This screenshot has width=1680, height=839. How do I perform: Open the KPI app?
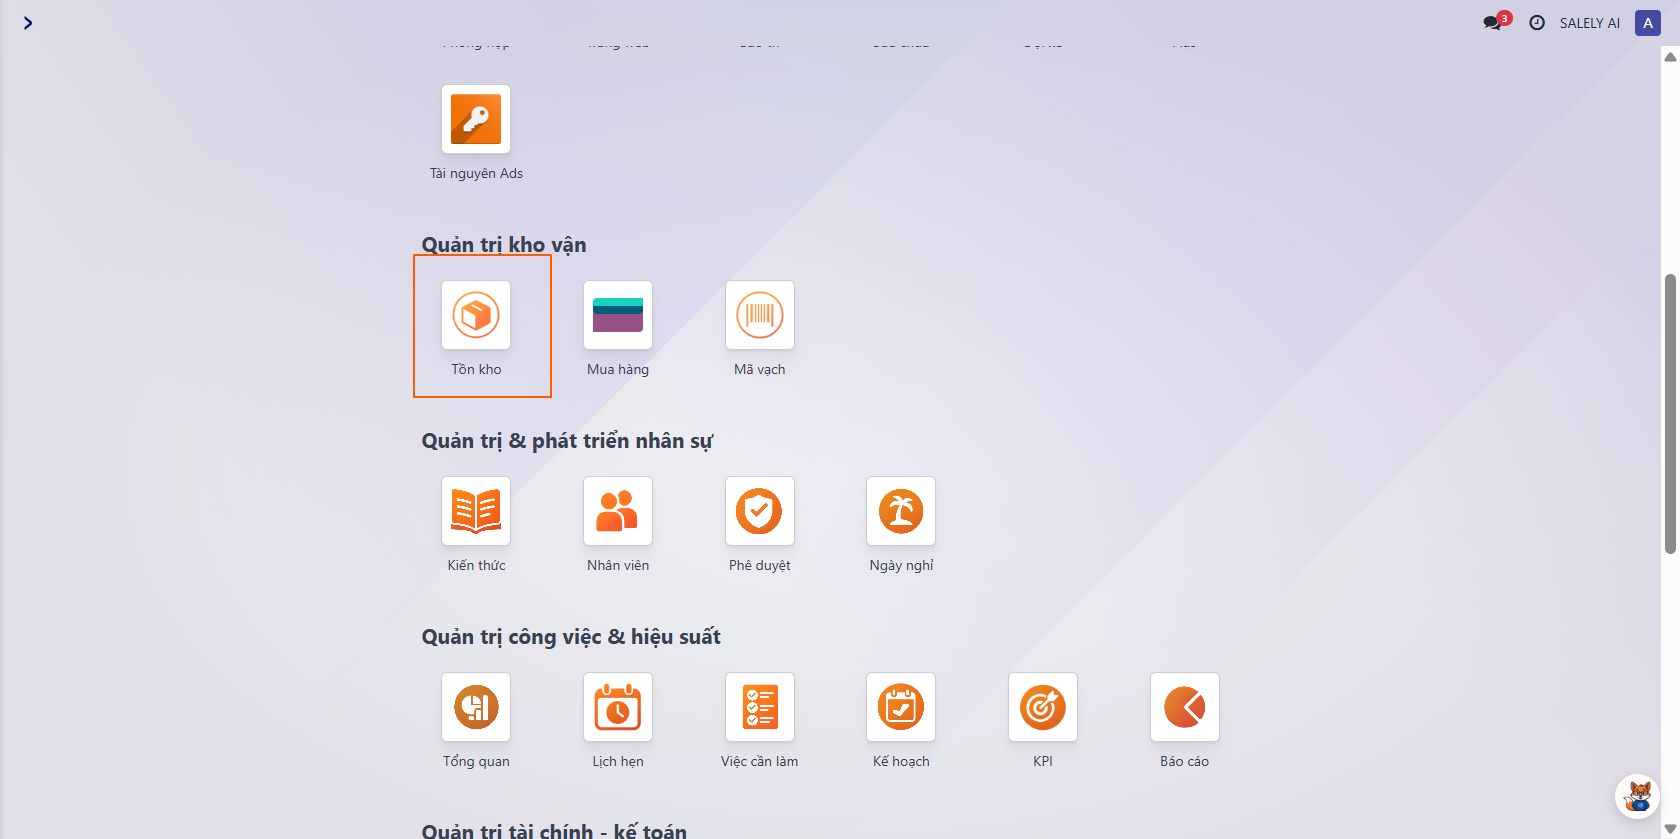(x=1043, y=708)
